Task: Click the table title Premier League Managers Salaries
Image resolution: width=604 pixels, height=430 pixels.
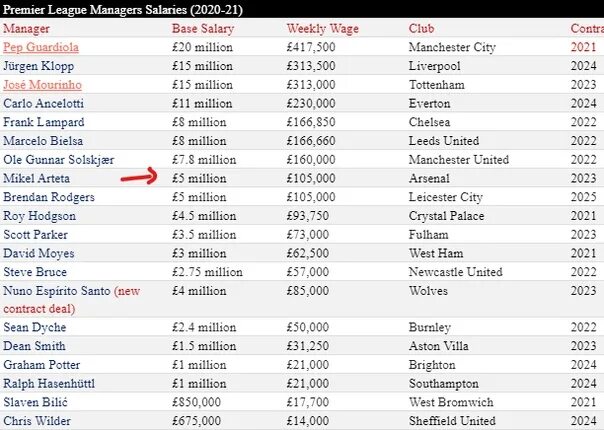Action: coord(122,10)
